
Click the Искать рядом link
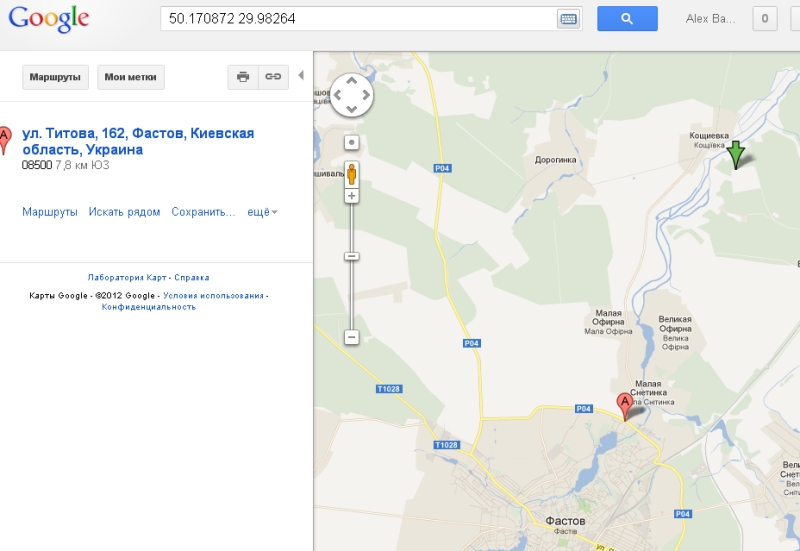pyautogui.click(x=124, y=212)
